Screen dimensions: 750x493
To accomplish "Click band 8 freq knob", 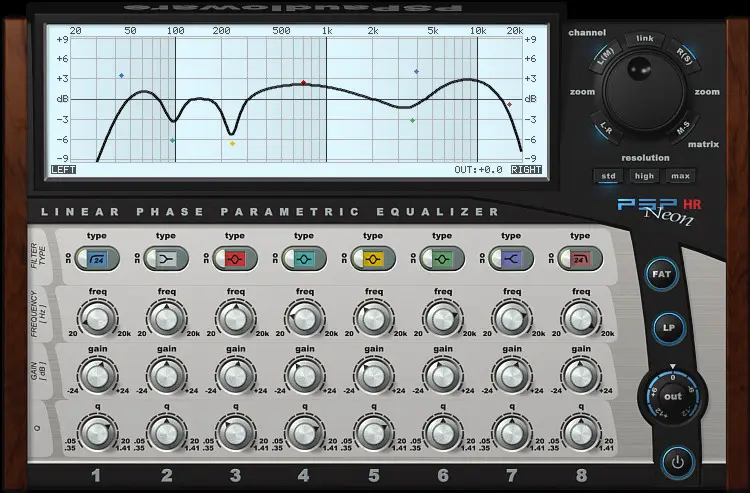I will coord(581,318).
